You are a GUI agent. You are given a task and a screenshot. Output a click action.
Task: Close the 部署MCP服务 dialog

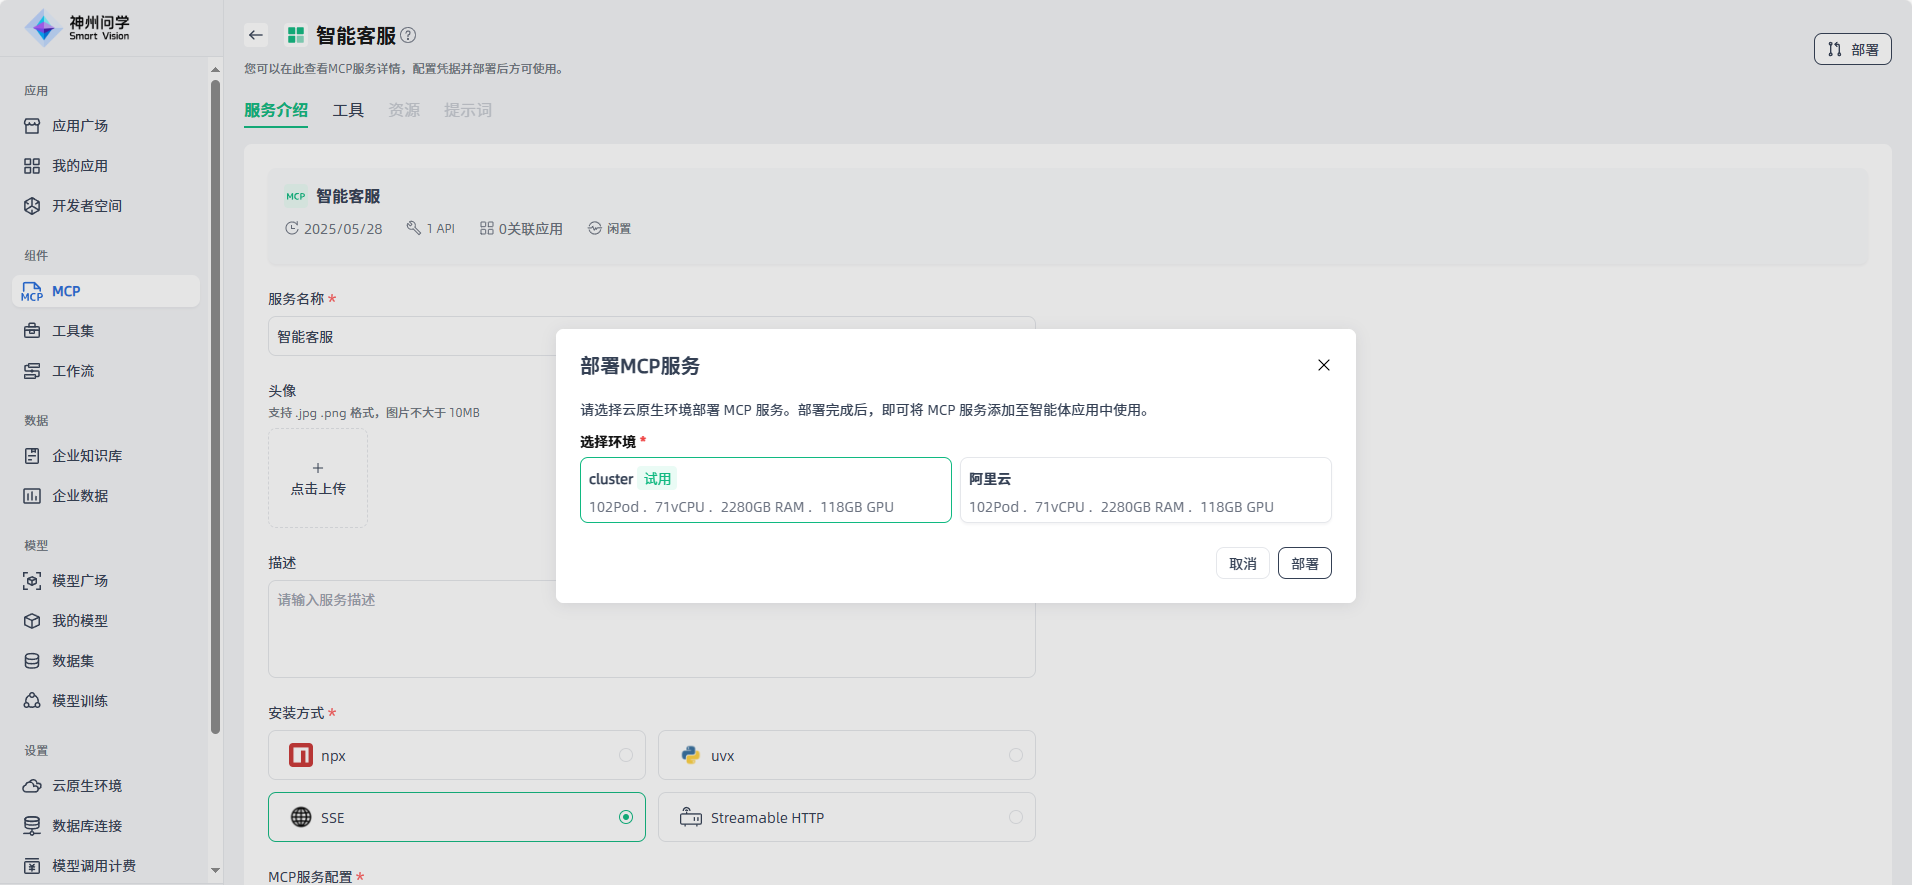coord(1323,365)
